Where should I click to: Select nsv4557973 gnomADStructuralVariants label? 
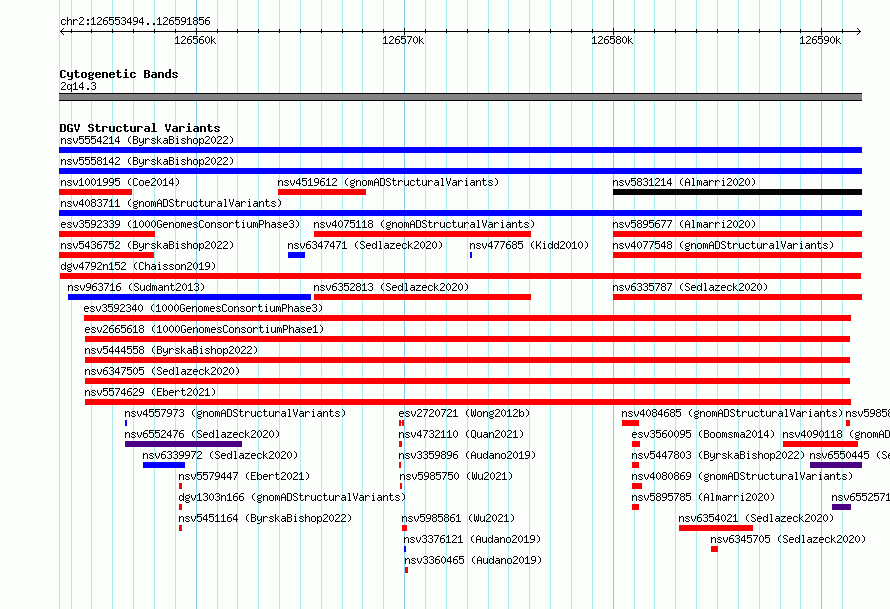point(235,413)
